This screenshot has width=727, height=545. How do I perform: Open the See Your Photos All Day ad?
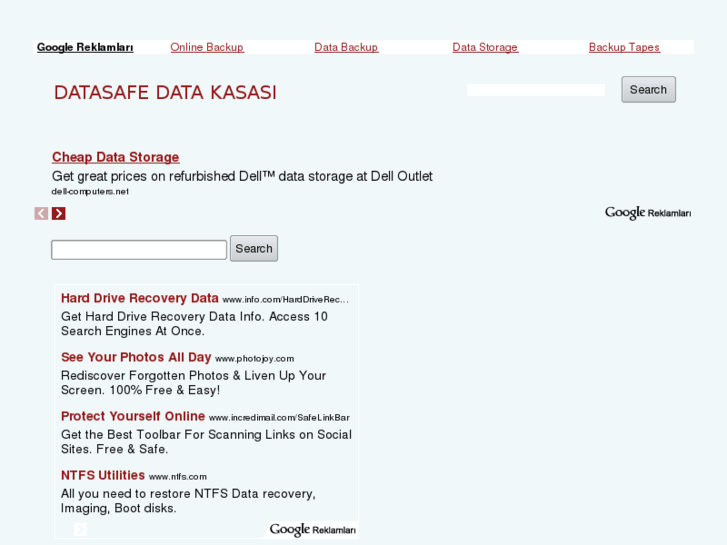(x=136, y=357)
